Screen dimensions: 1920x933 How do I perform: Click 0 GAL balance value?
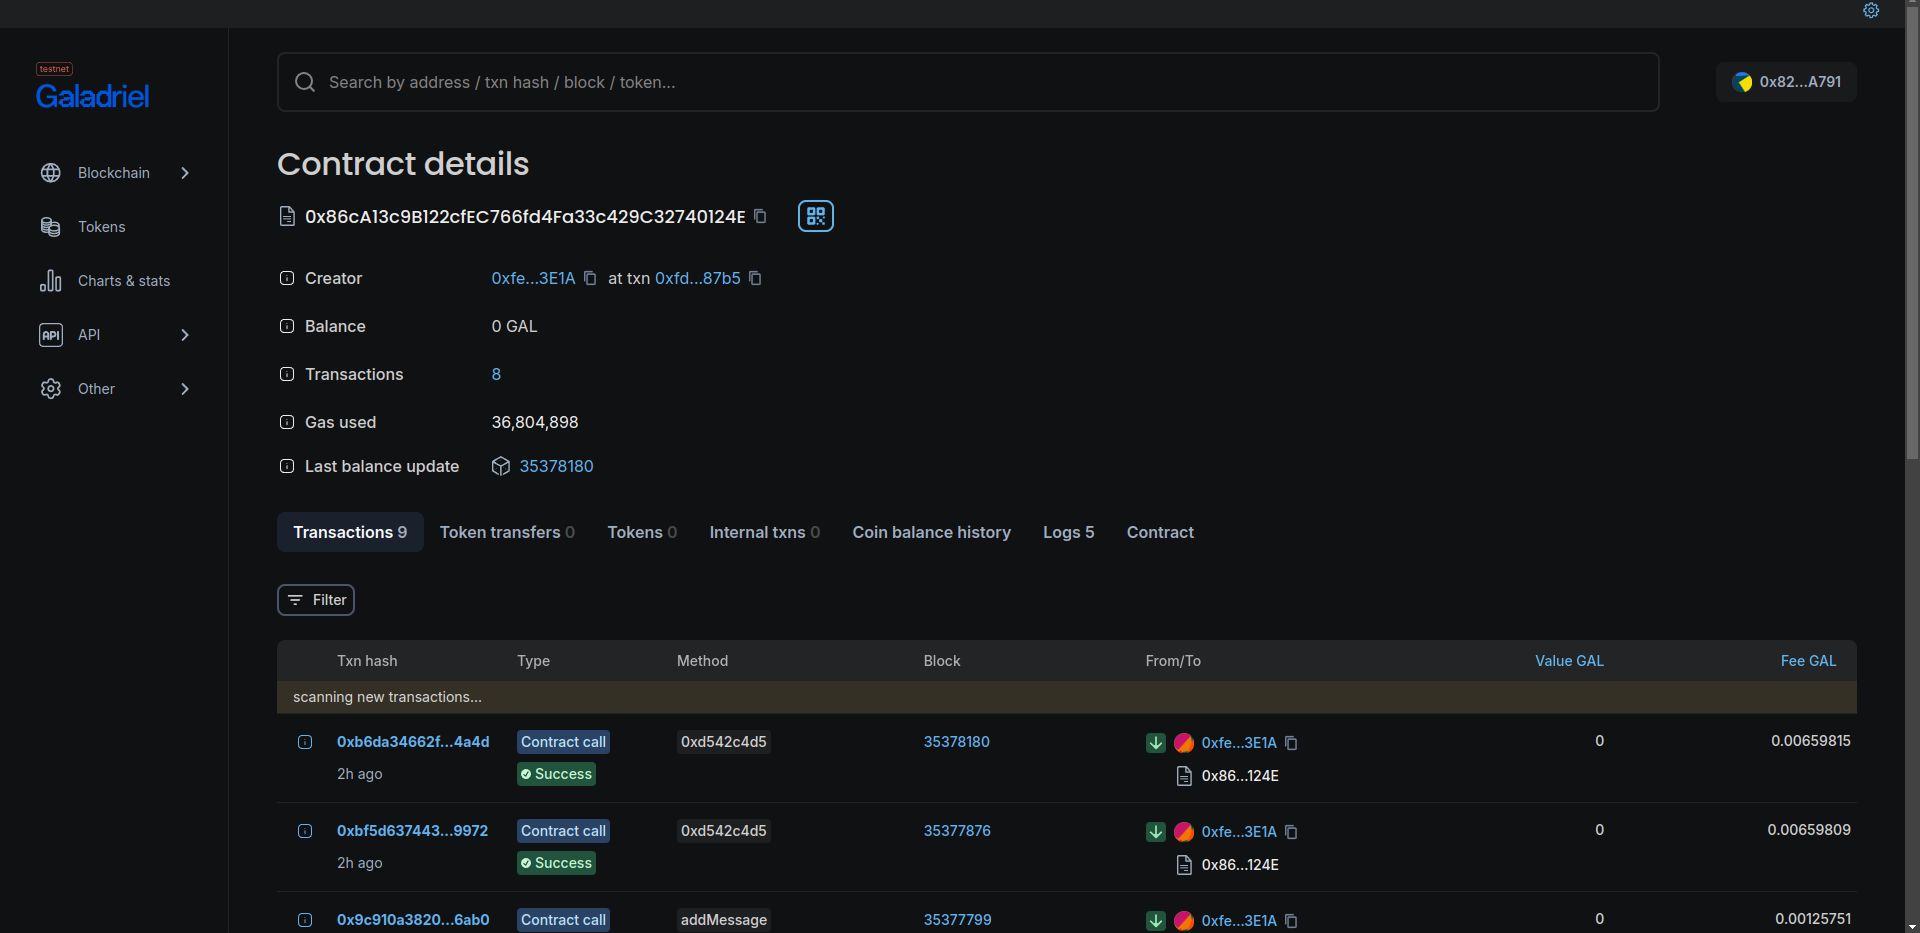tap(514, 326)
